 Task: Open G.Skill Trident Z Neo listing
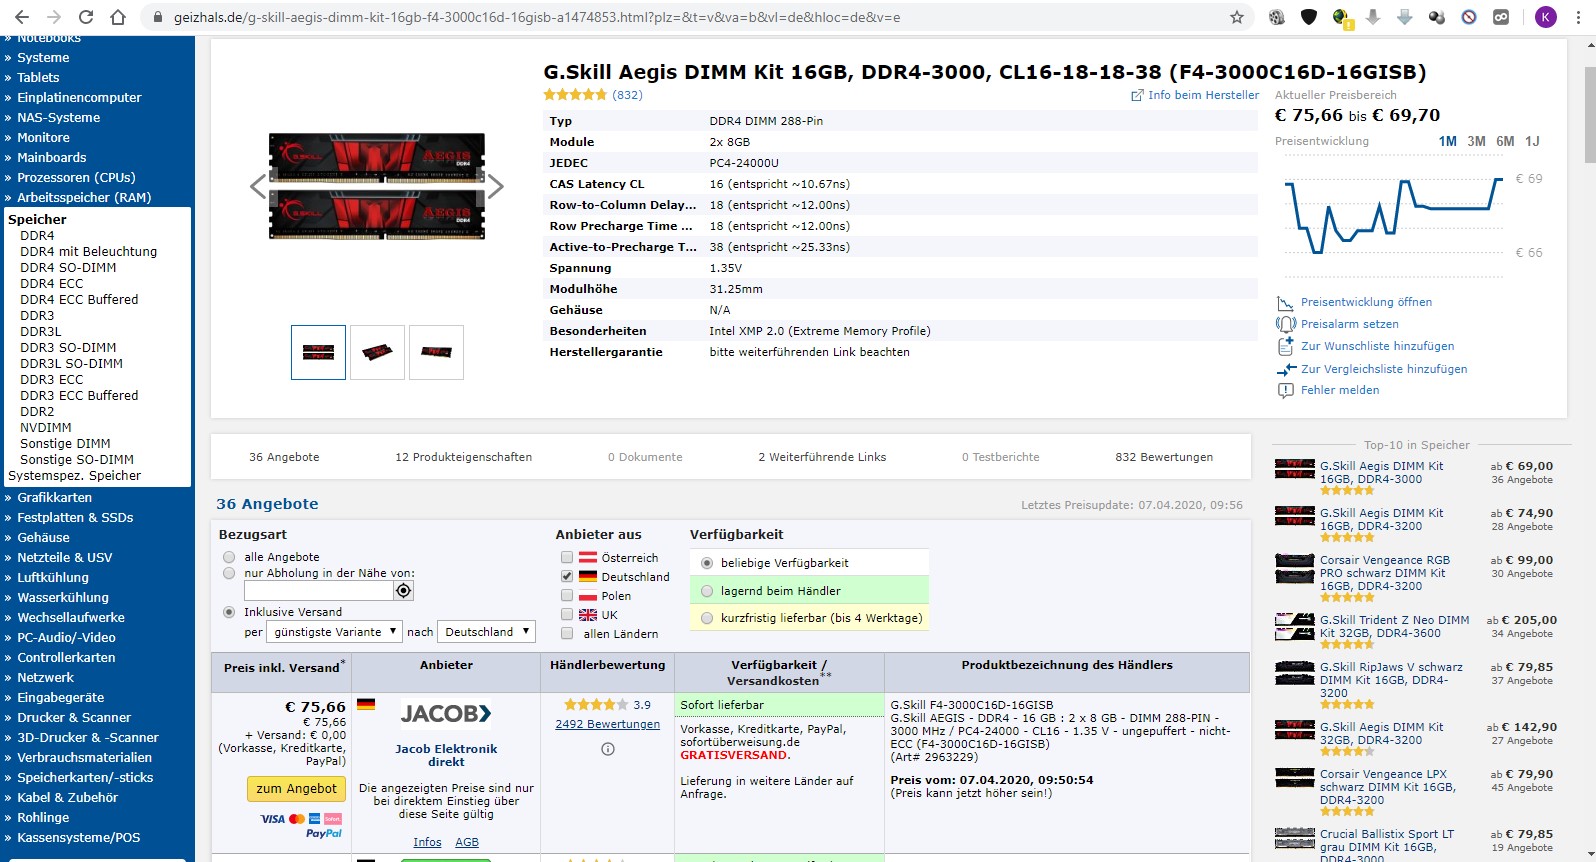1394,626
